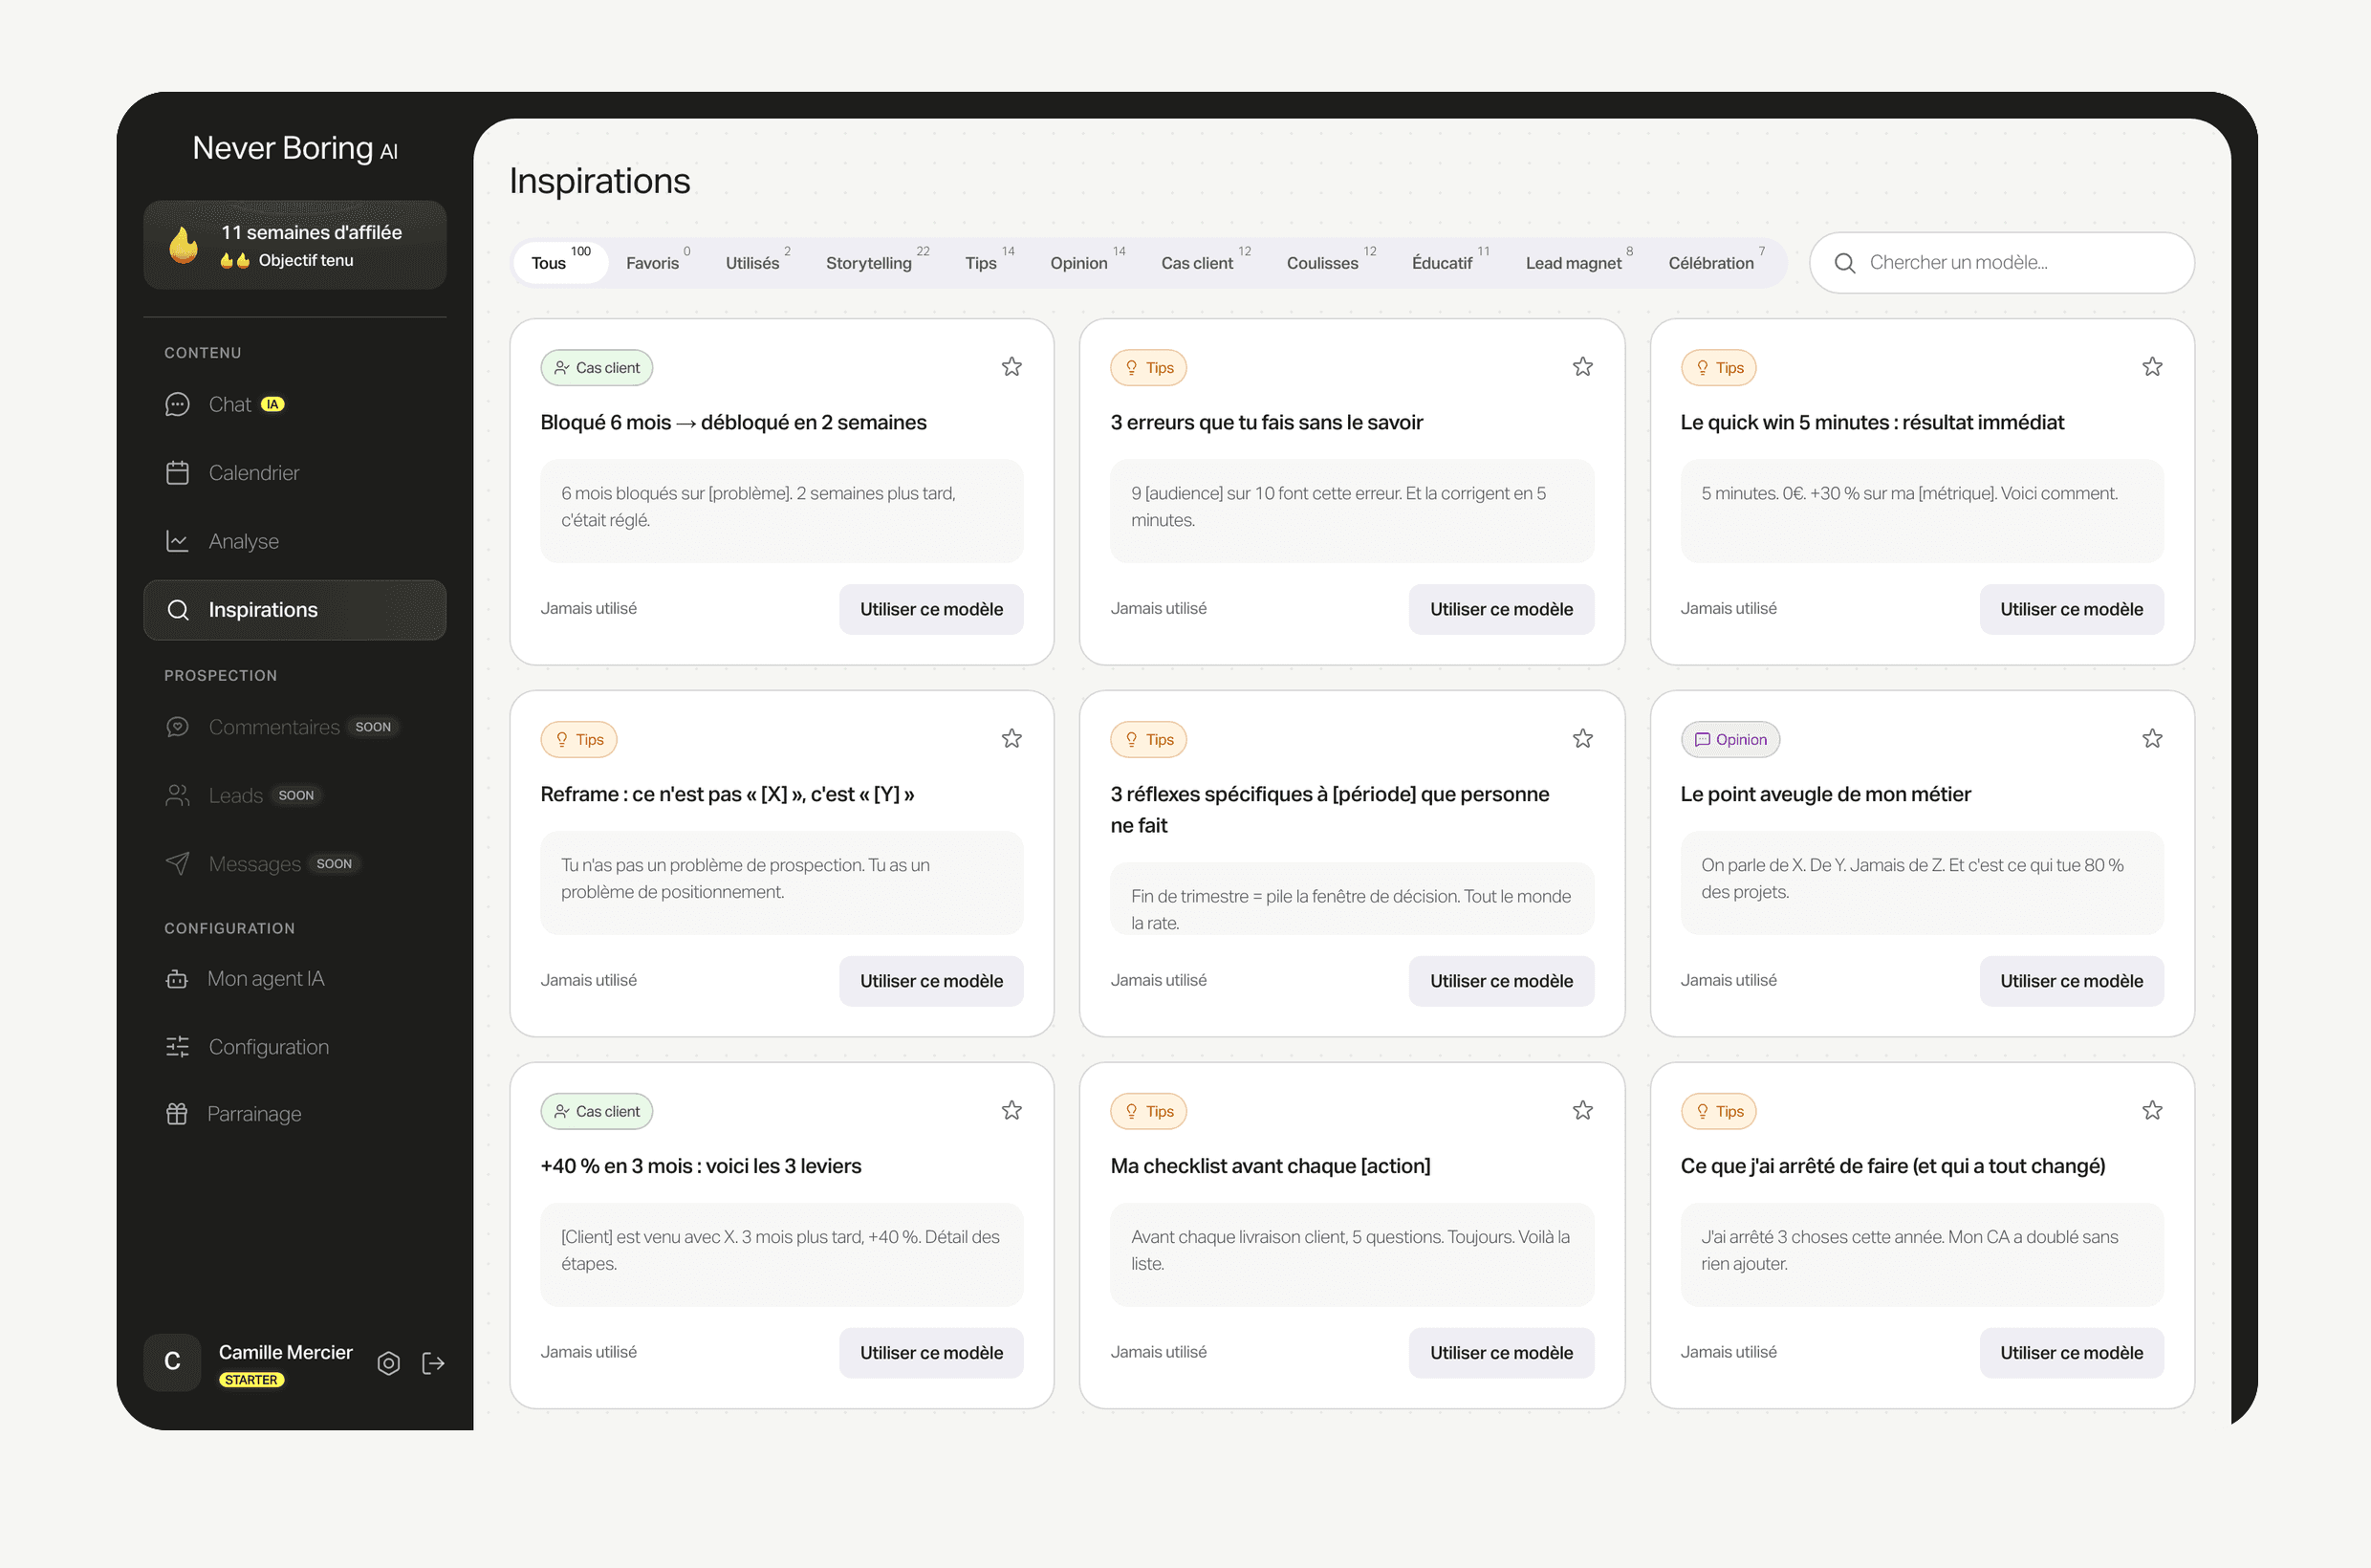2371x1568 pixels.
Task: Star the '3 erreurs que tu fais' template
Action: tap(1582, 367)
